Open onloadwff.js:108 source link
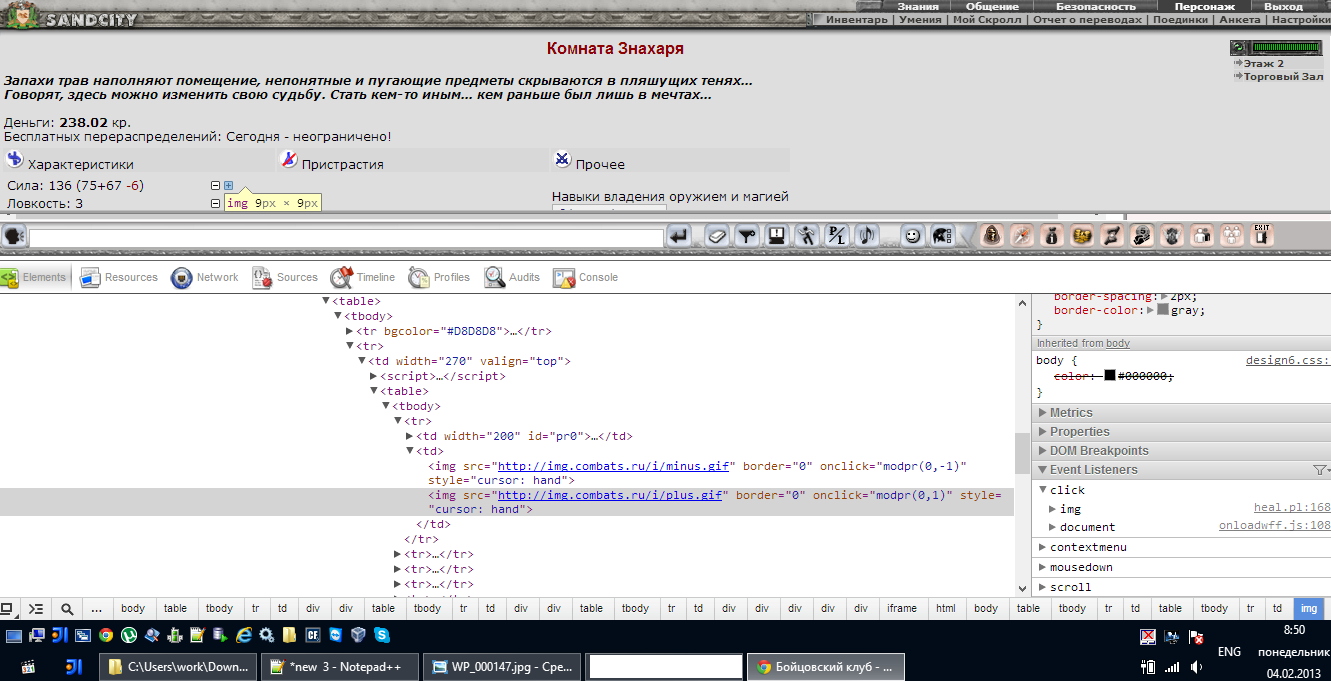 pos(1275,526)
